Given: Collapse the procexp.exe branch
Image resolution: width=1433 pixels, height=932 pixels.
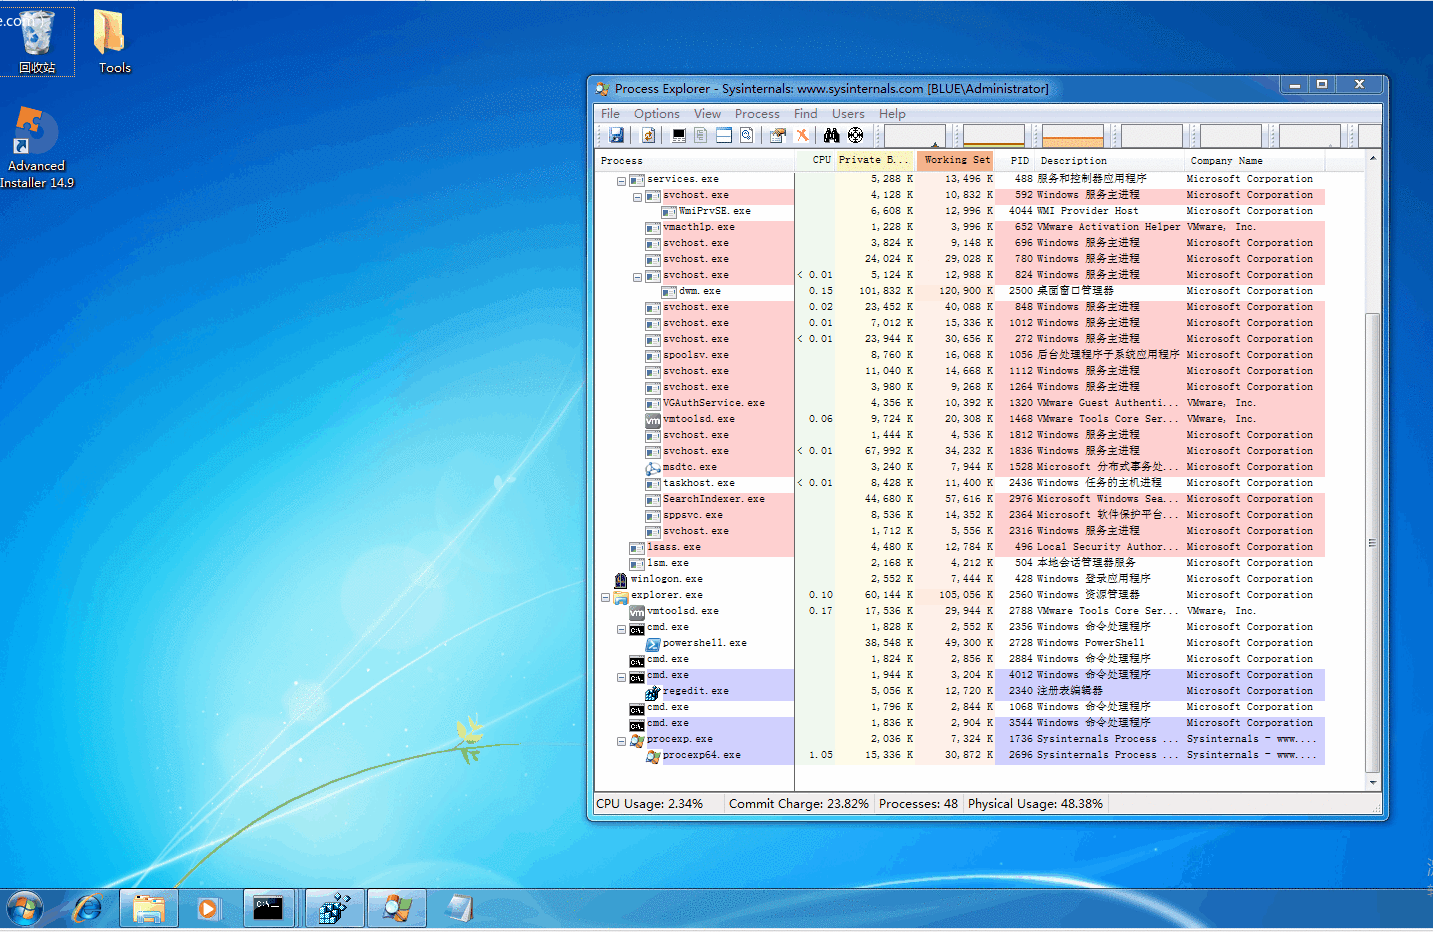Looking at the screenshot, I should pos(621,741).
